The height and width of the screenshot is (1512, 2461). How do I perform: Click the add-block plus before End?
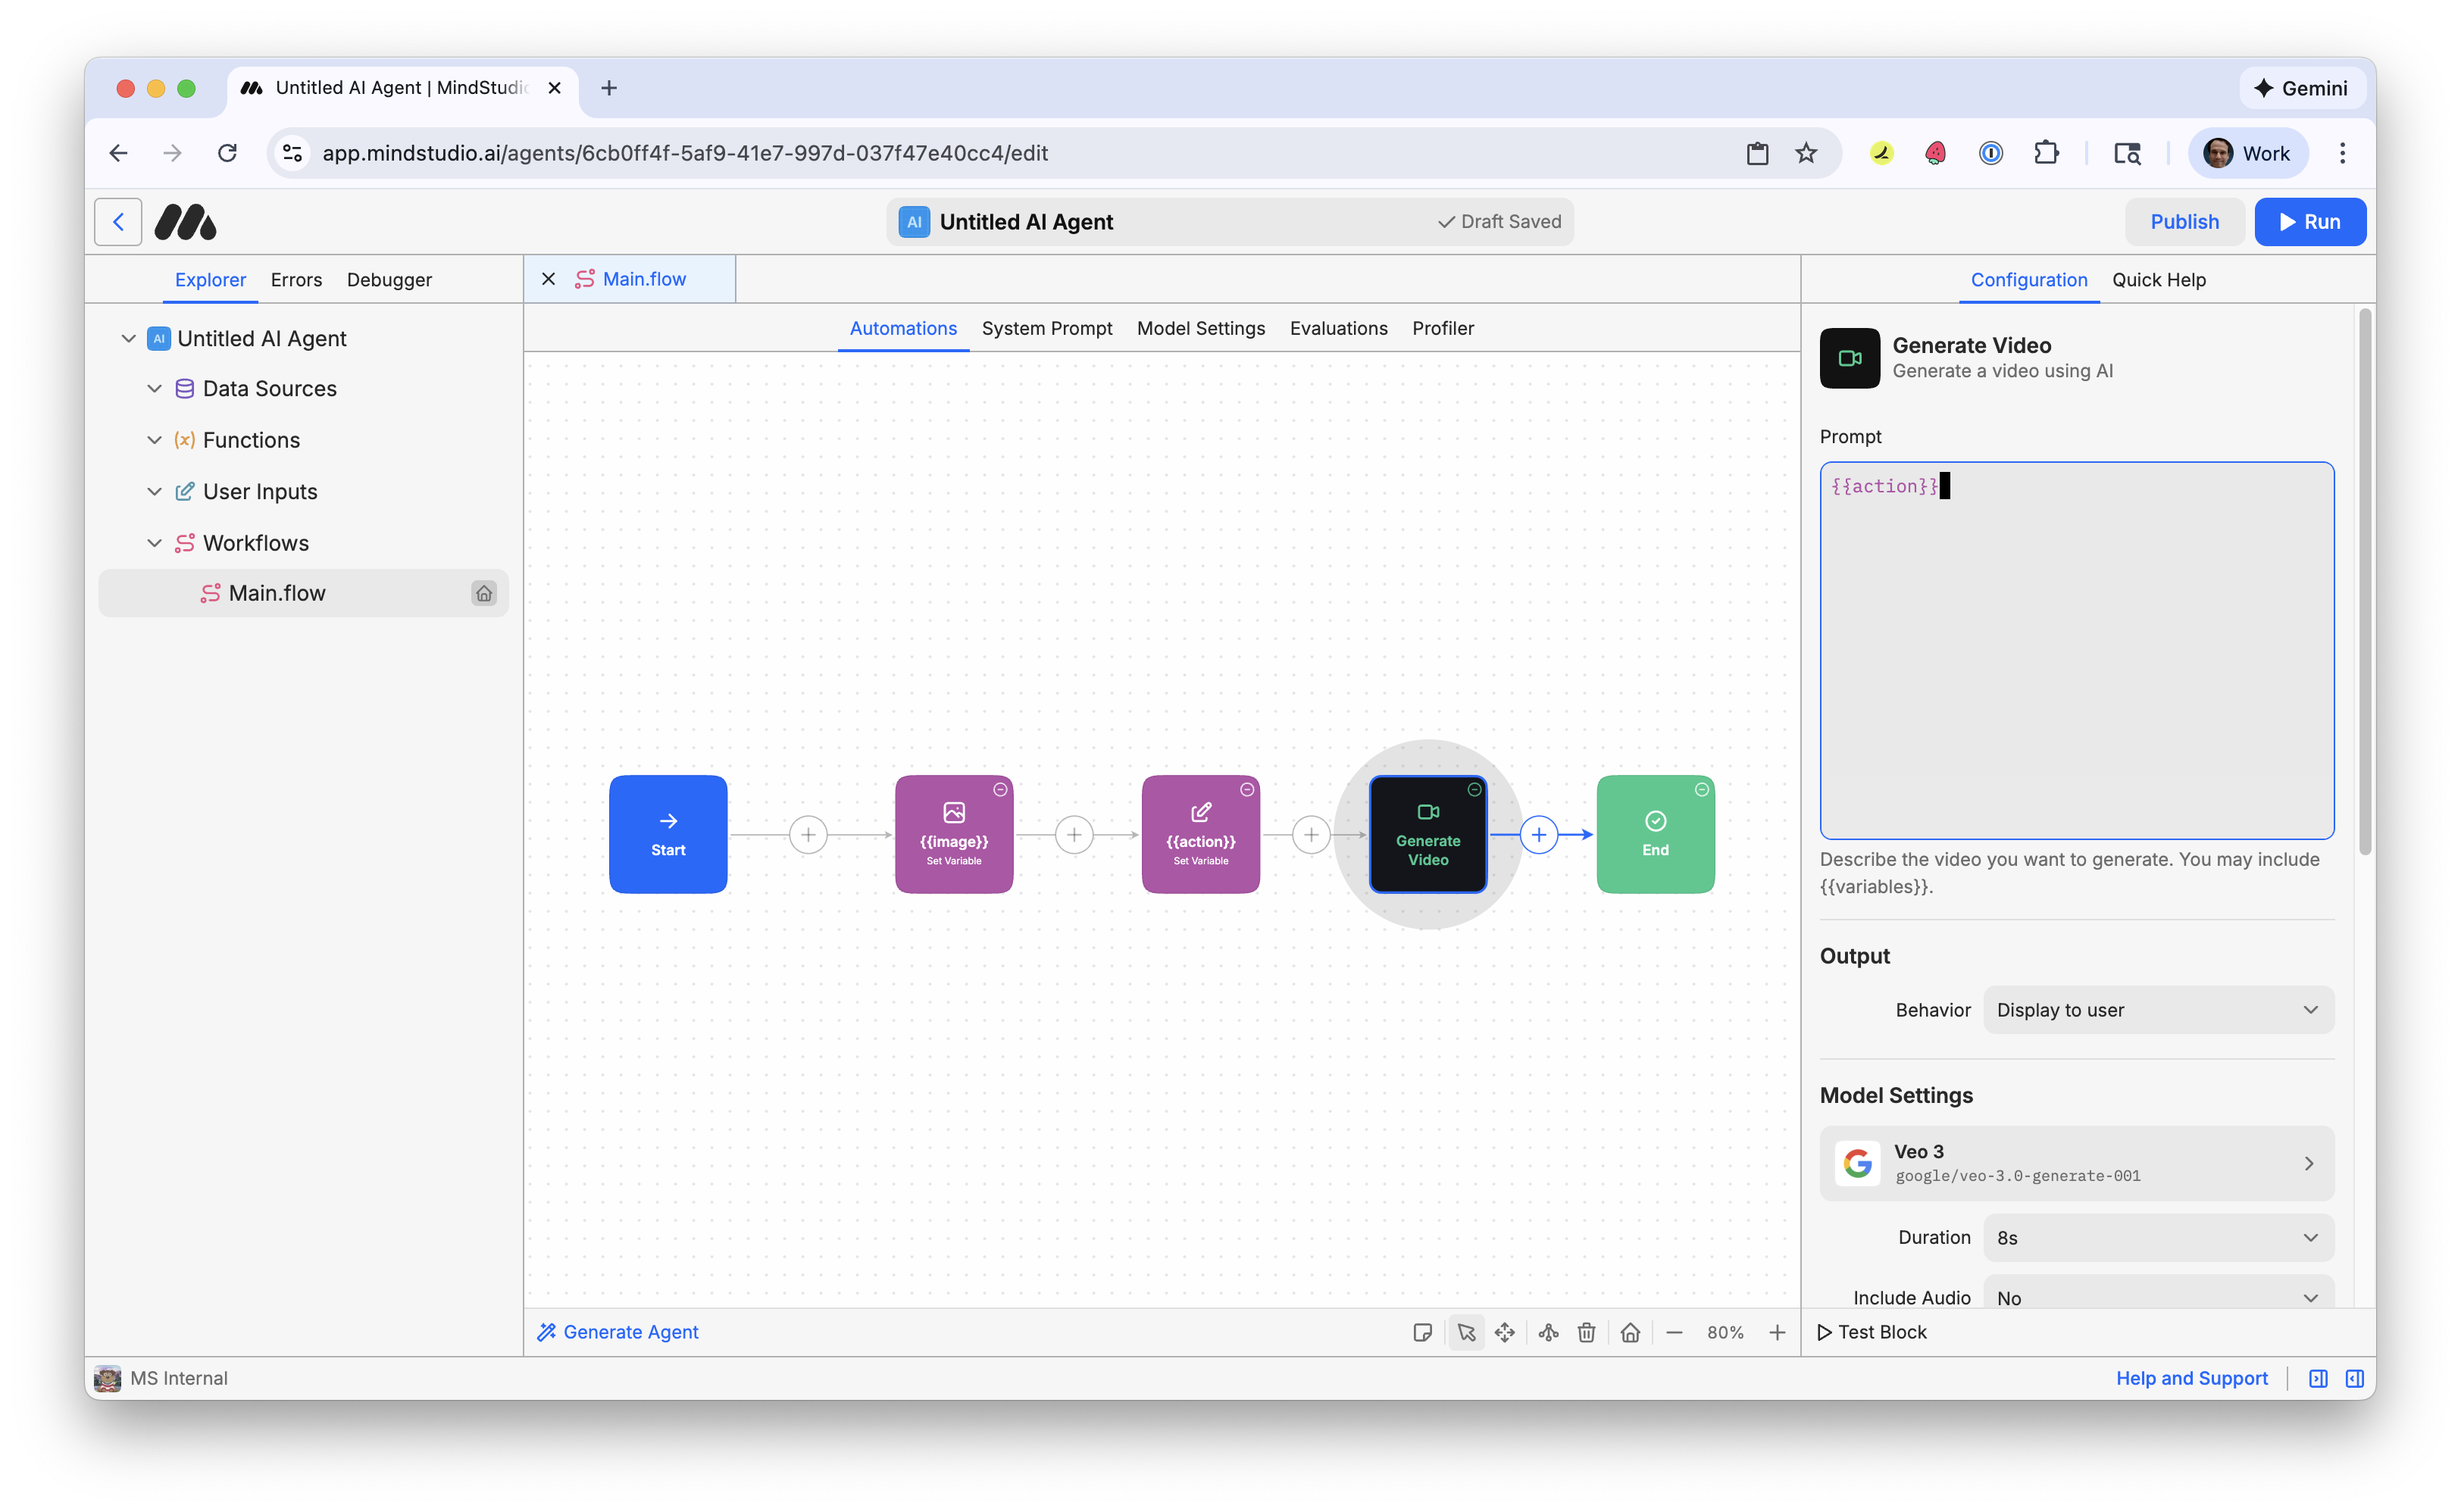click(x=1538, y=834)
